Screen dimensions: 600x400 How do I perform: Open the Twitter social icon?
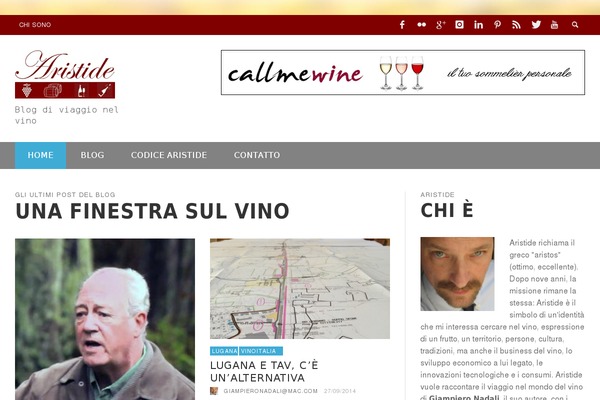(x=536, y=25)
